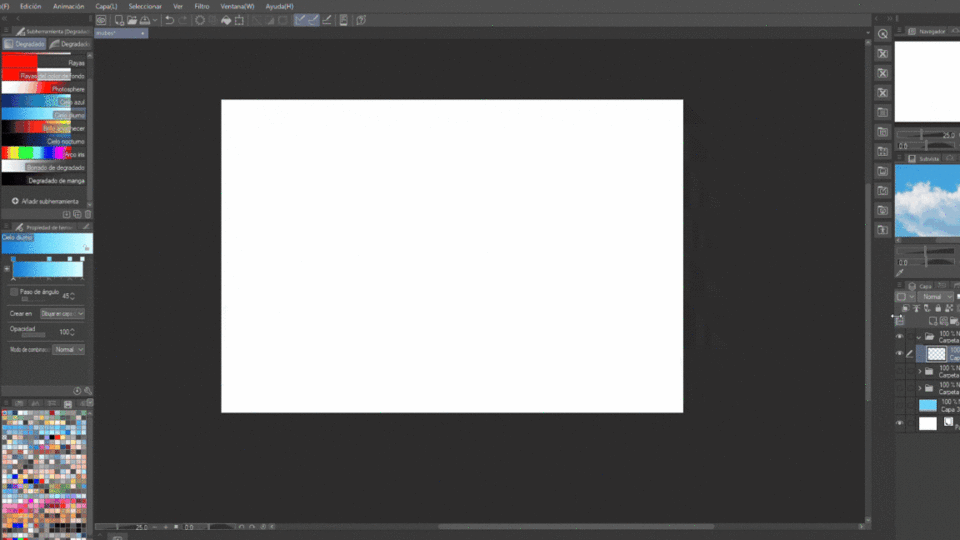Click the lock layer padlock icon

tap(937, 309)
